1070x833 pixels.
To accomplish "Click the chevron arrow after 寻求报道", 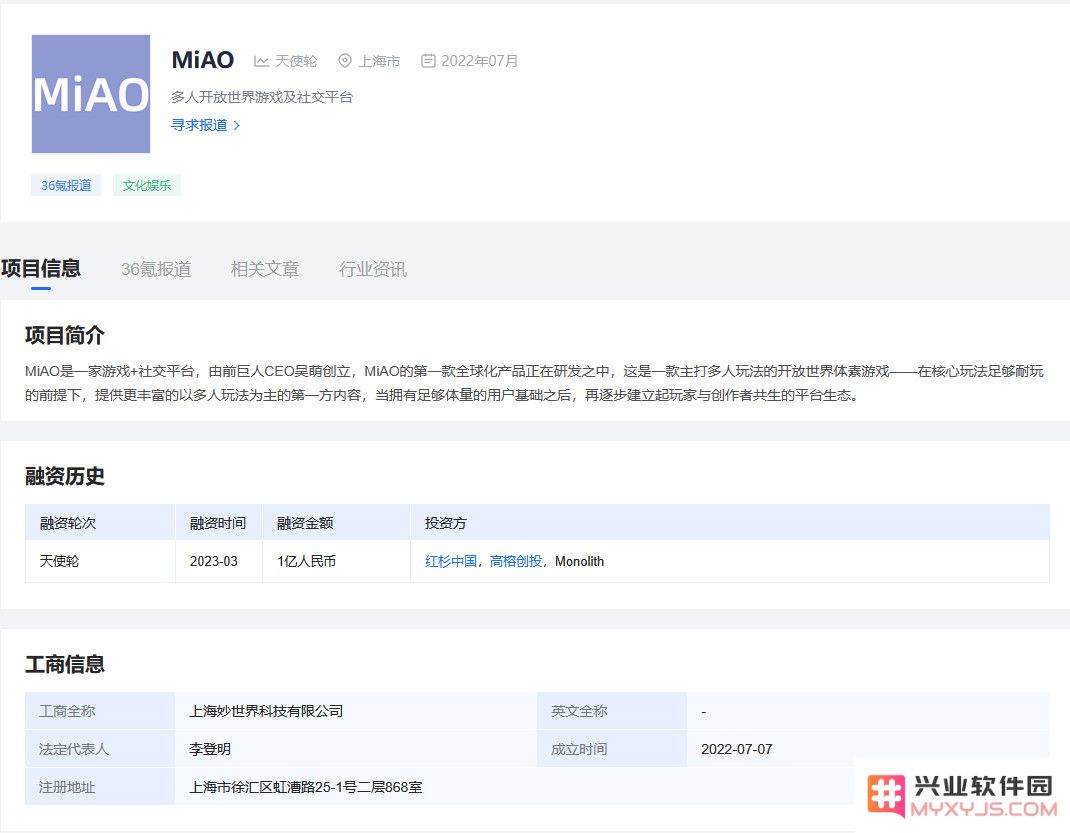I will (237, 126).
